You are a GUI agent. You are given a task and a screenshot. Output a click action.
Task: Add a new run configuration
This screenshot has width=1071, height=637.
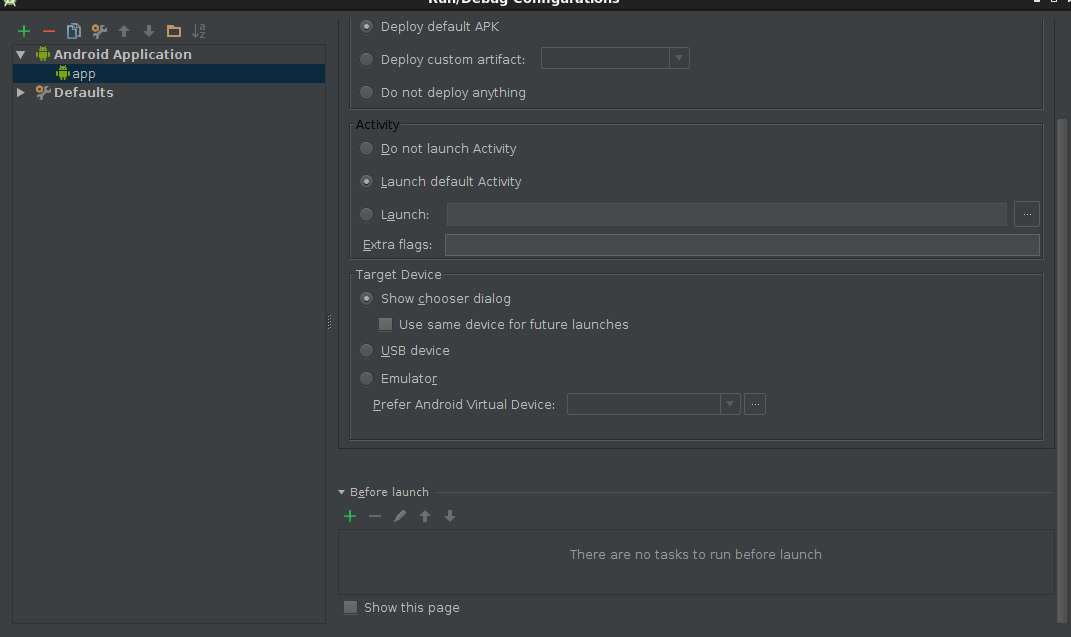click(24, 31)
